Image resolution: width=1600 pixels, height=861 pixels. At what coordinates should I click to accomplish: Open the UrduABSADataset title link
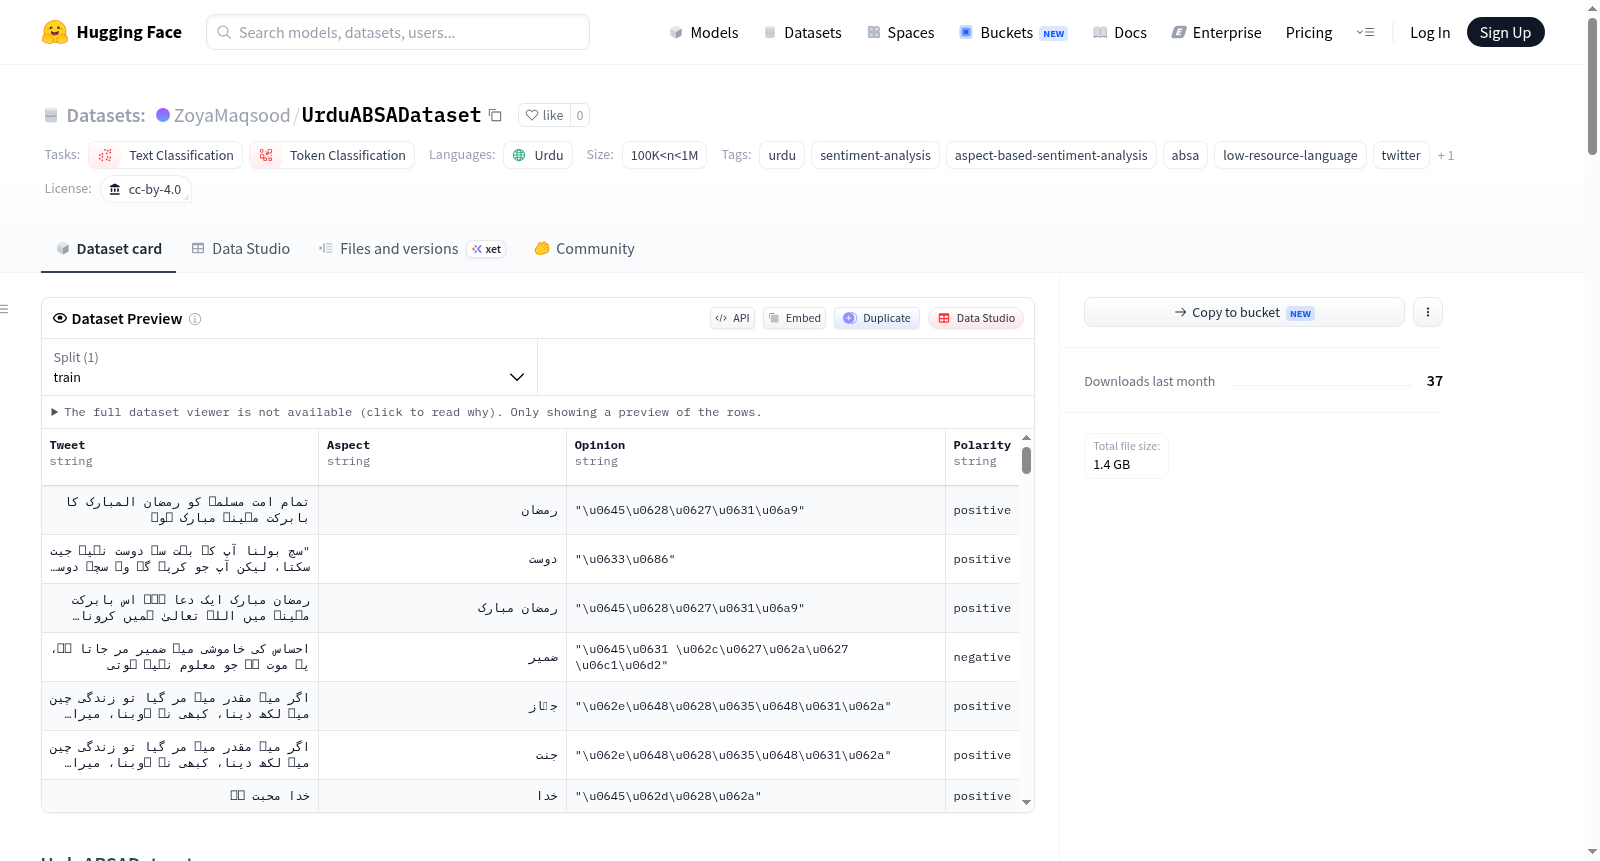[391, 115]
